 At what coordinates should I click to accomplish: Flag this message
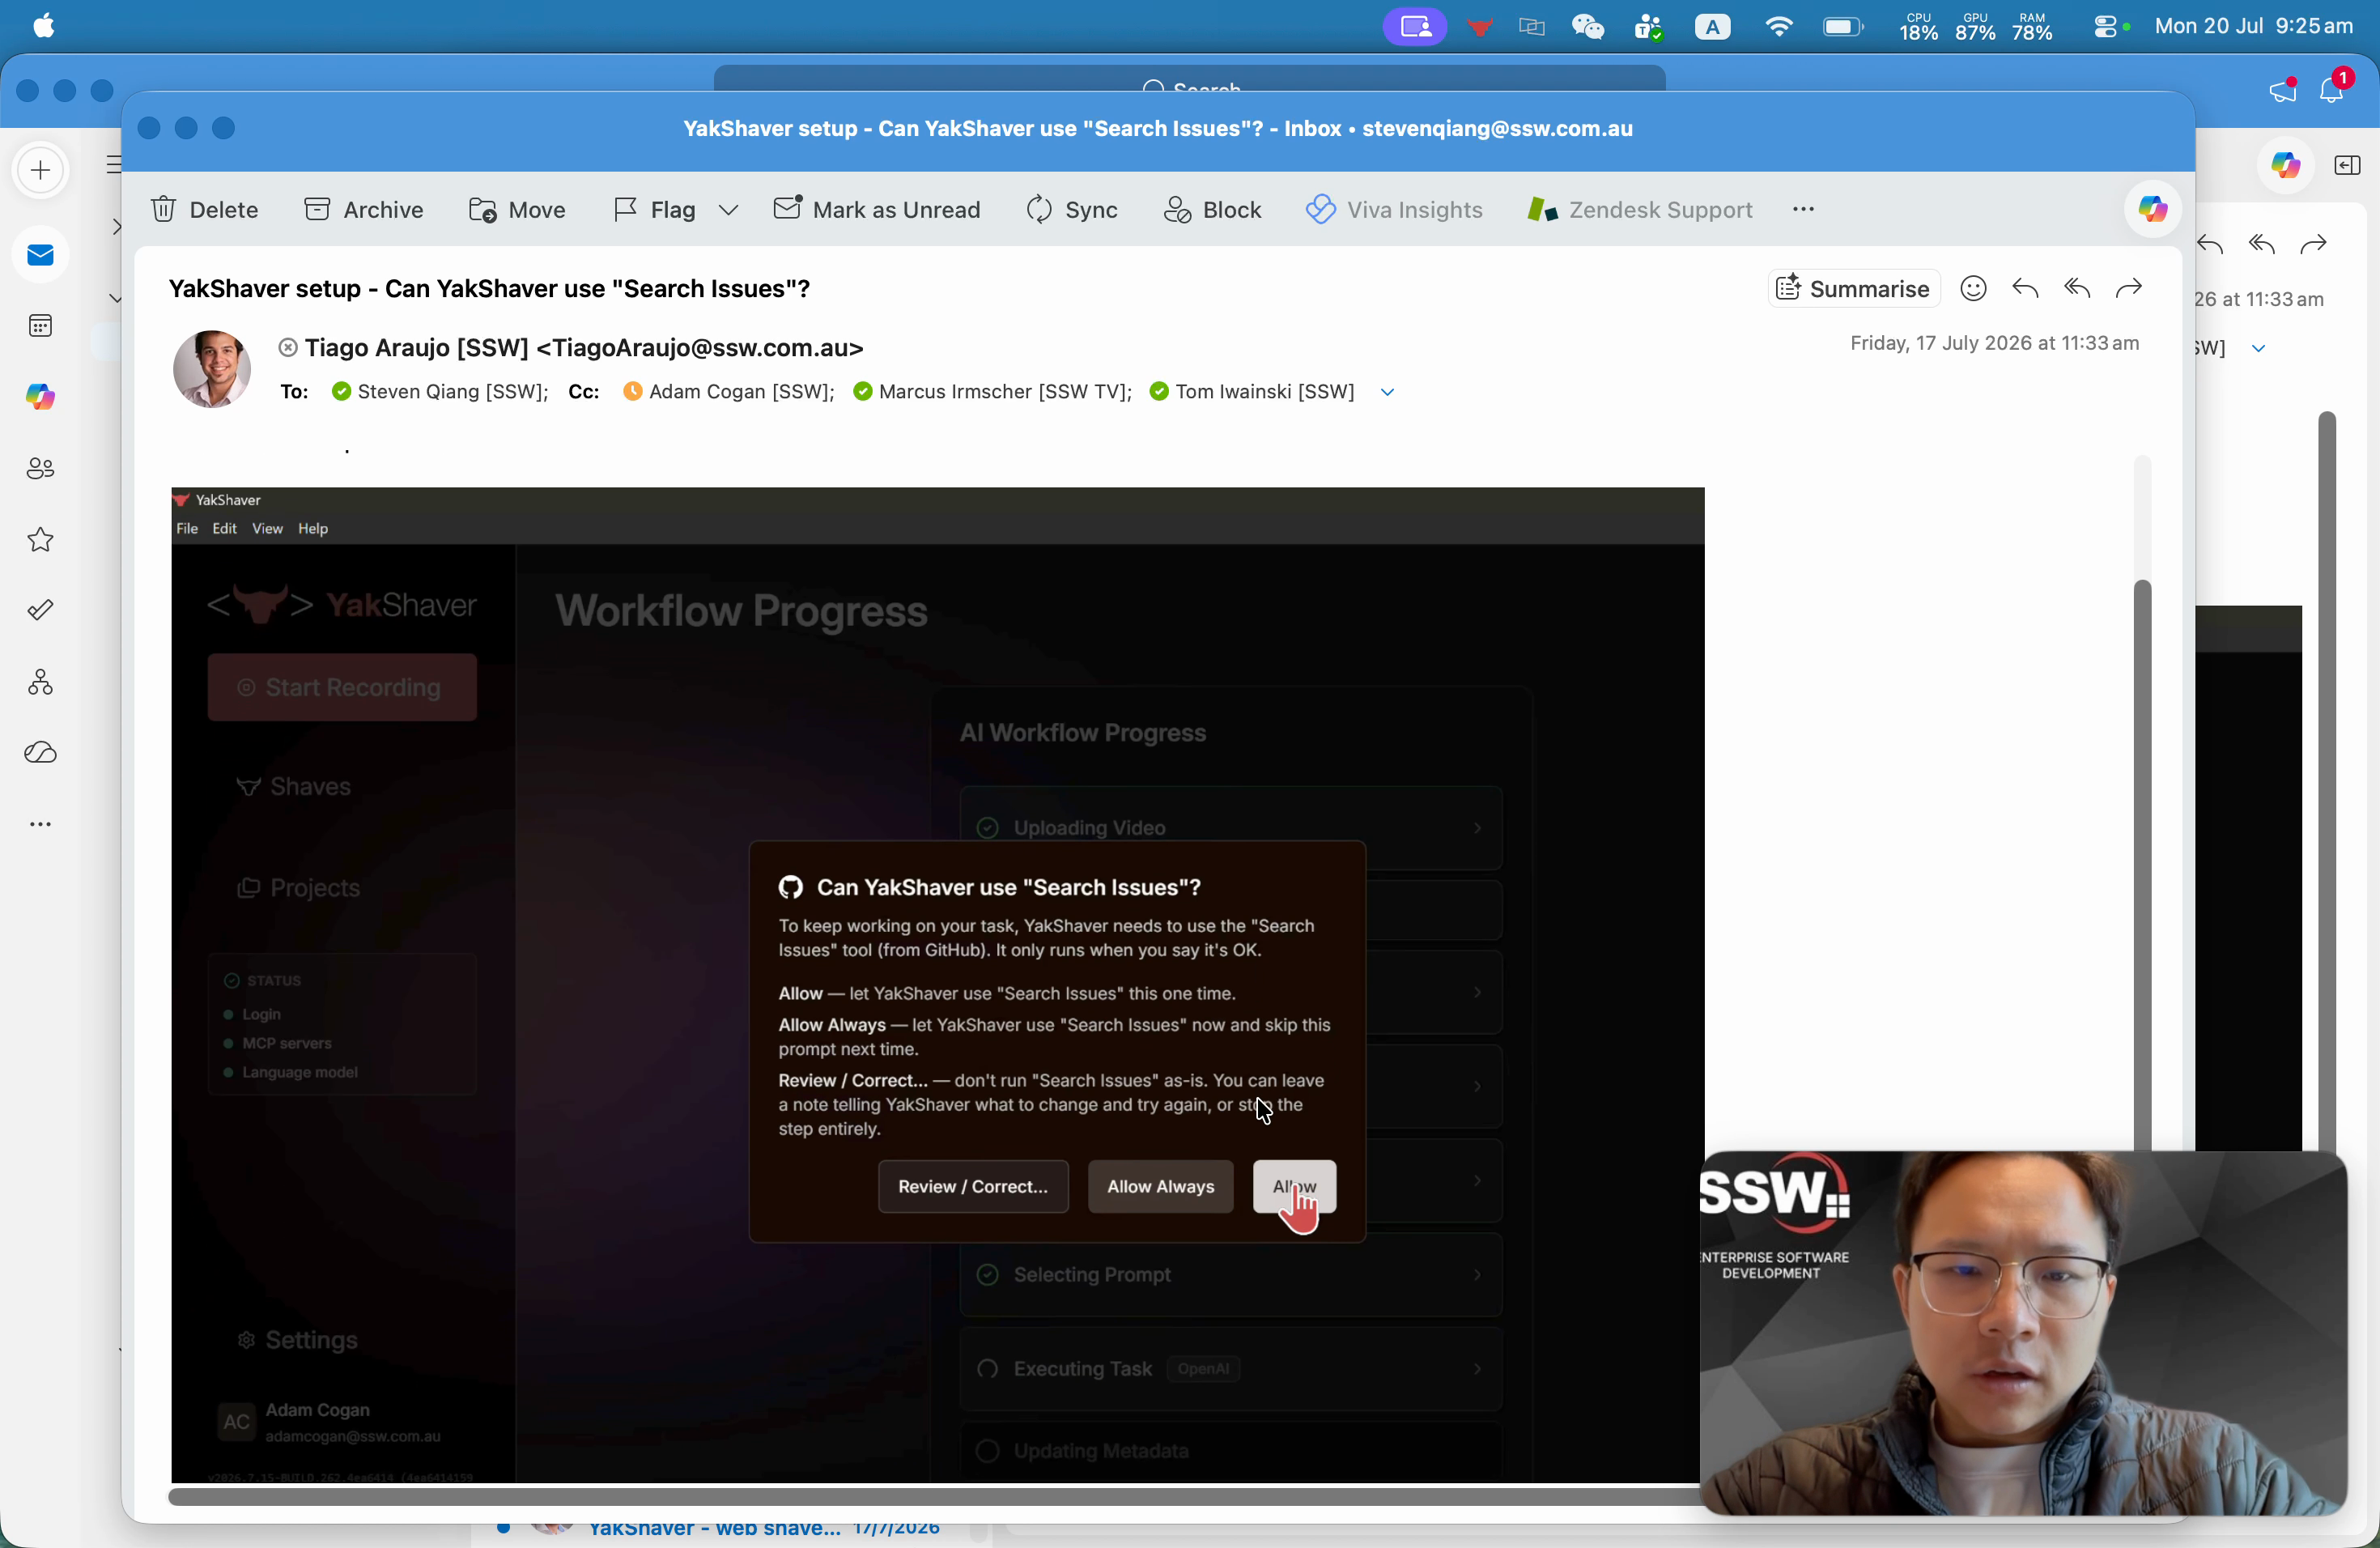tap(655, 210)
